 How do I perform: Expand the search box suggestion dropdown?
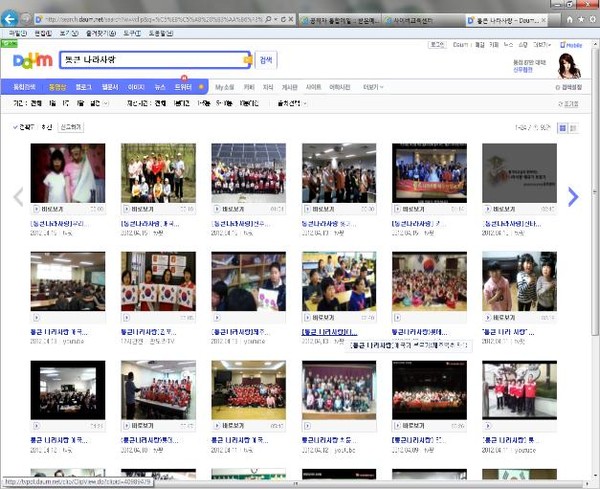245,60
